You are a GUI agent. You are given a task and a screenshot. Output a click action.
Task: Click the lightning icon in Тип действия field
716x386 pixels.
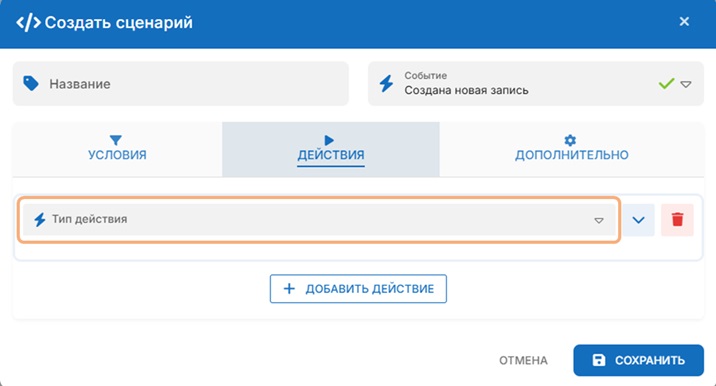pos(40,220)
